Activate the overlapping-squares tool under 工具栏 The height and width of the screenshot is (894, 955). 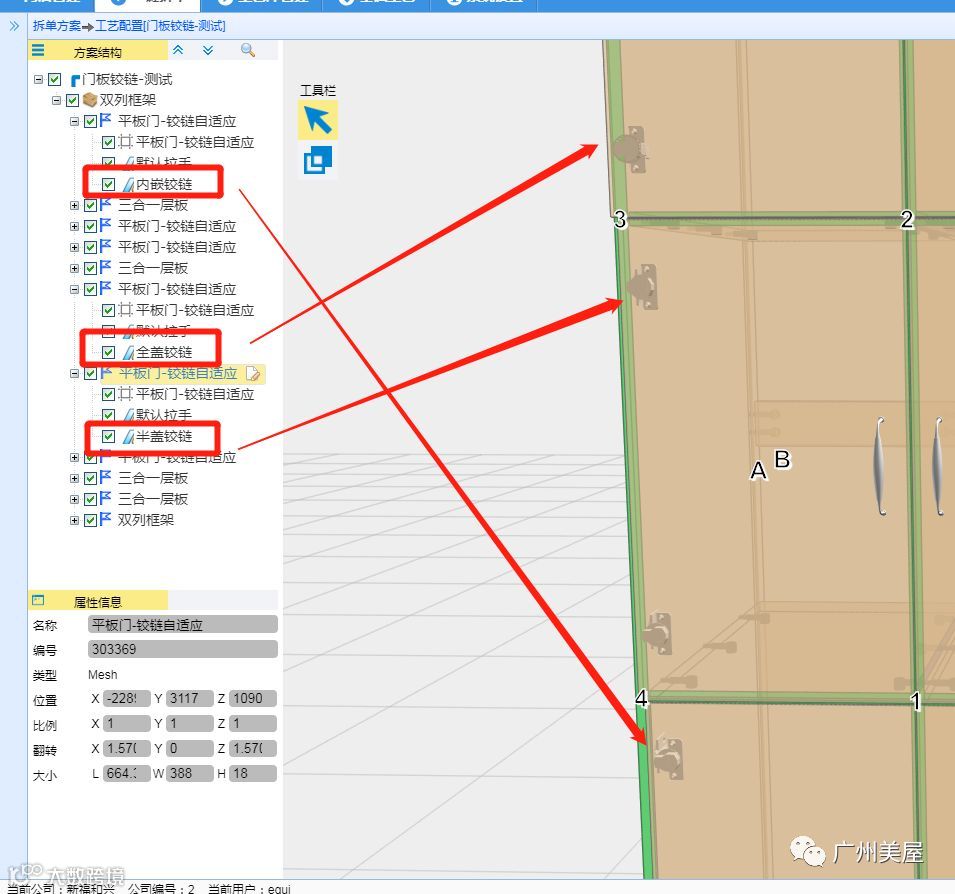pyautogui.click(x=318, y=161)
